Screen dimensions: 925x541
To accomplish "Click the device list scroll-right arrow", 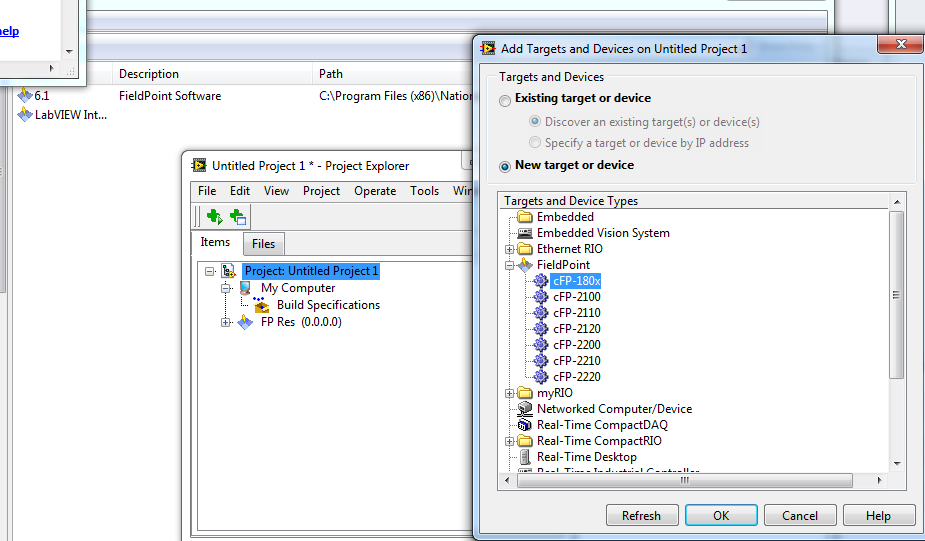I will click(879, 480).
